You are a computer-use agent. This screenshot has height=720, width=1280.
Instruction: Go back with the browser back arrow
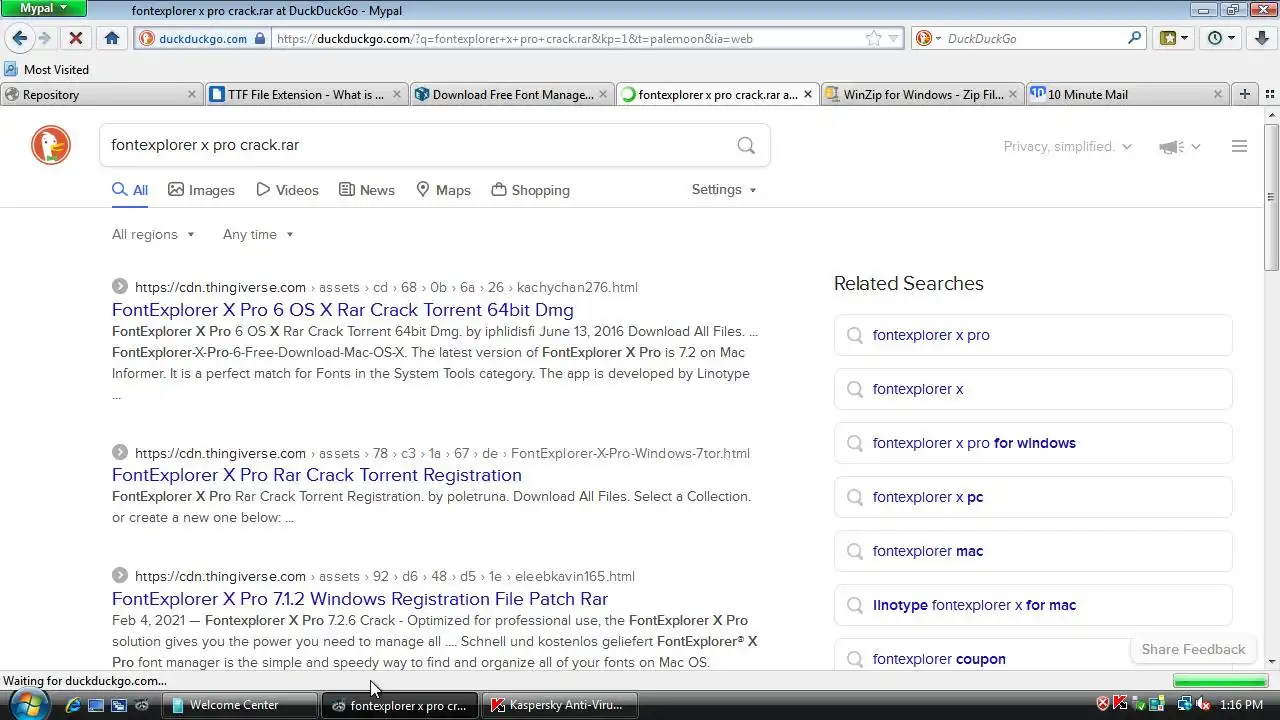[20, 38]
